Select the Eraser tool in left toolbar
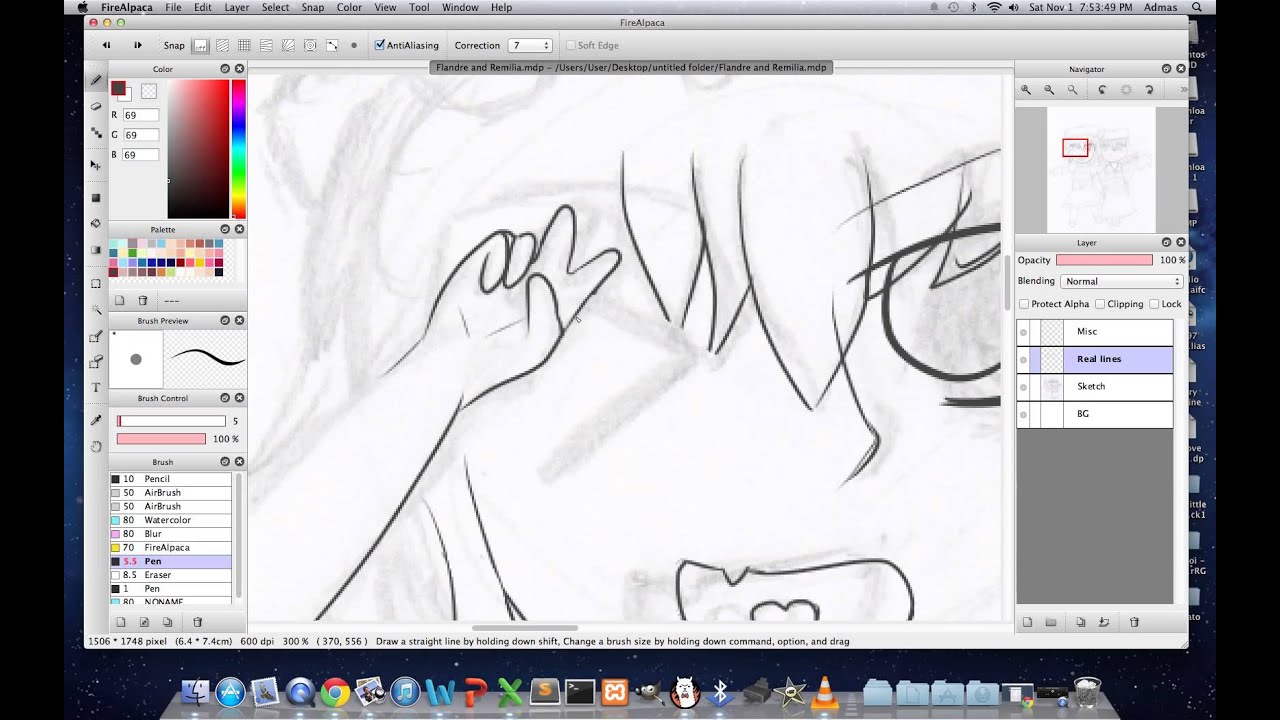Screen dimensions: 1280x720 [x=96, y=105]
